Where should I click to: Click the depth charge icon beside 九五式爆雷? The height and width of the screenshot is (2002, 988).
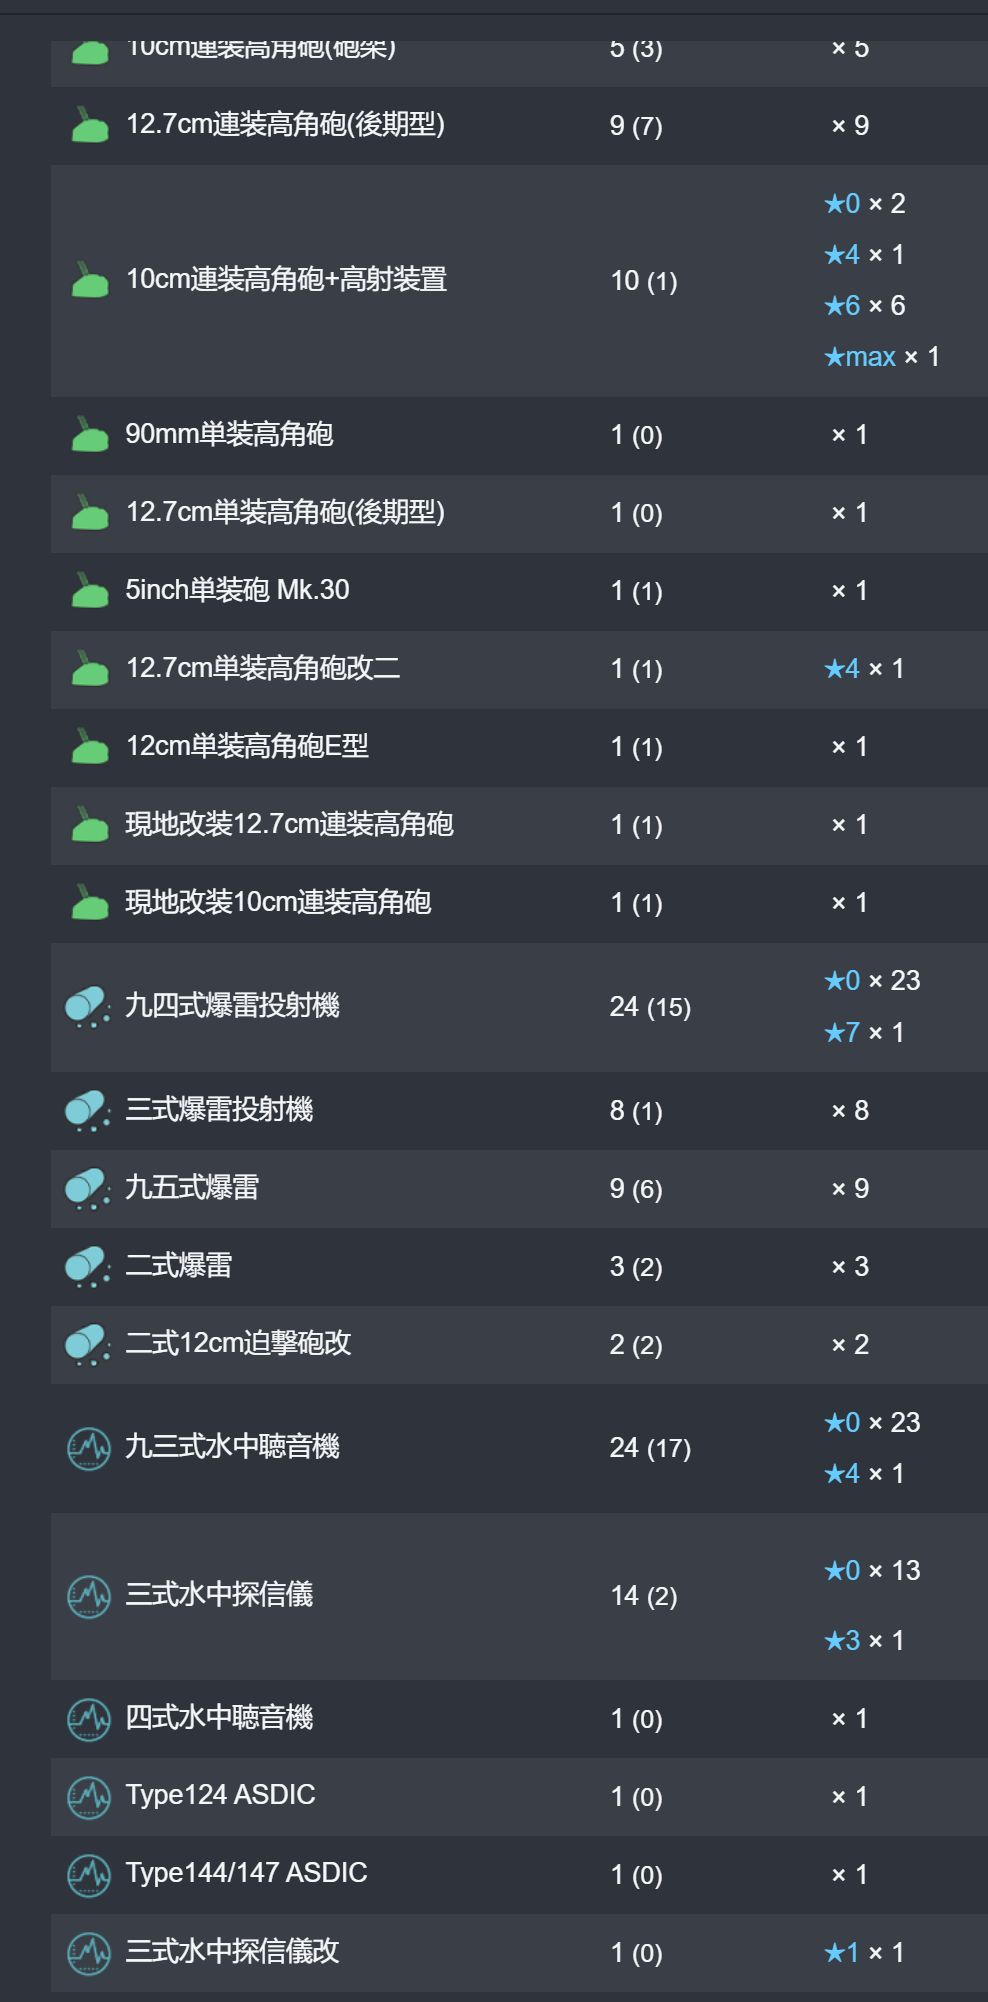(x=88, y=1189)
